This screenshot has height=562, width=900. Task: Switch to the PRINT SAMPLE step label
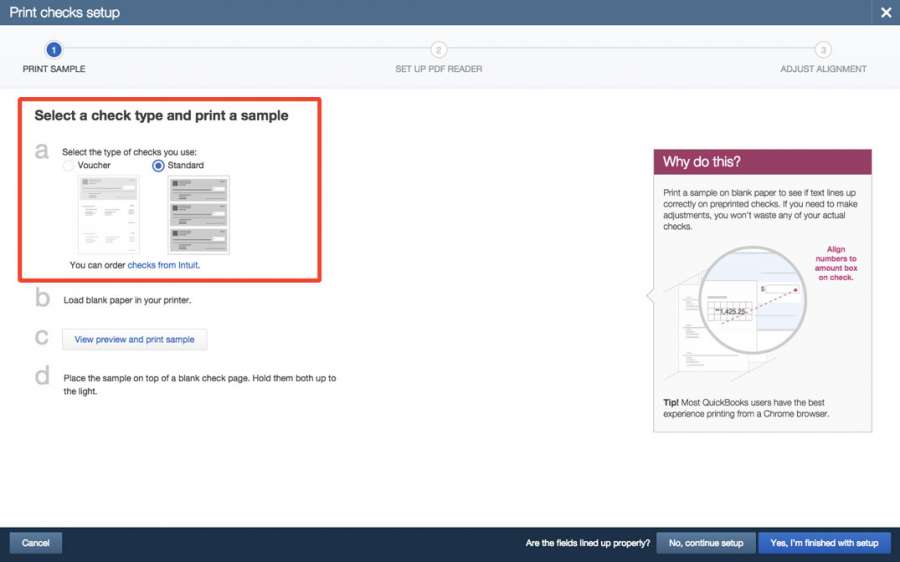54,69
